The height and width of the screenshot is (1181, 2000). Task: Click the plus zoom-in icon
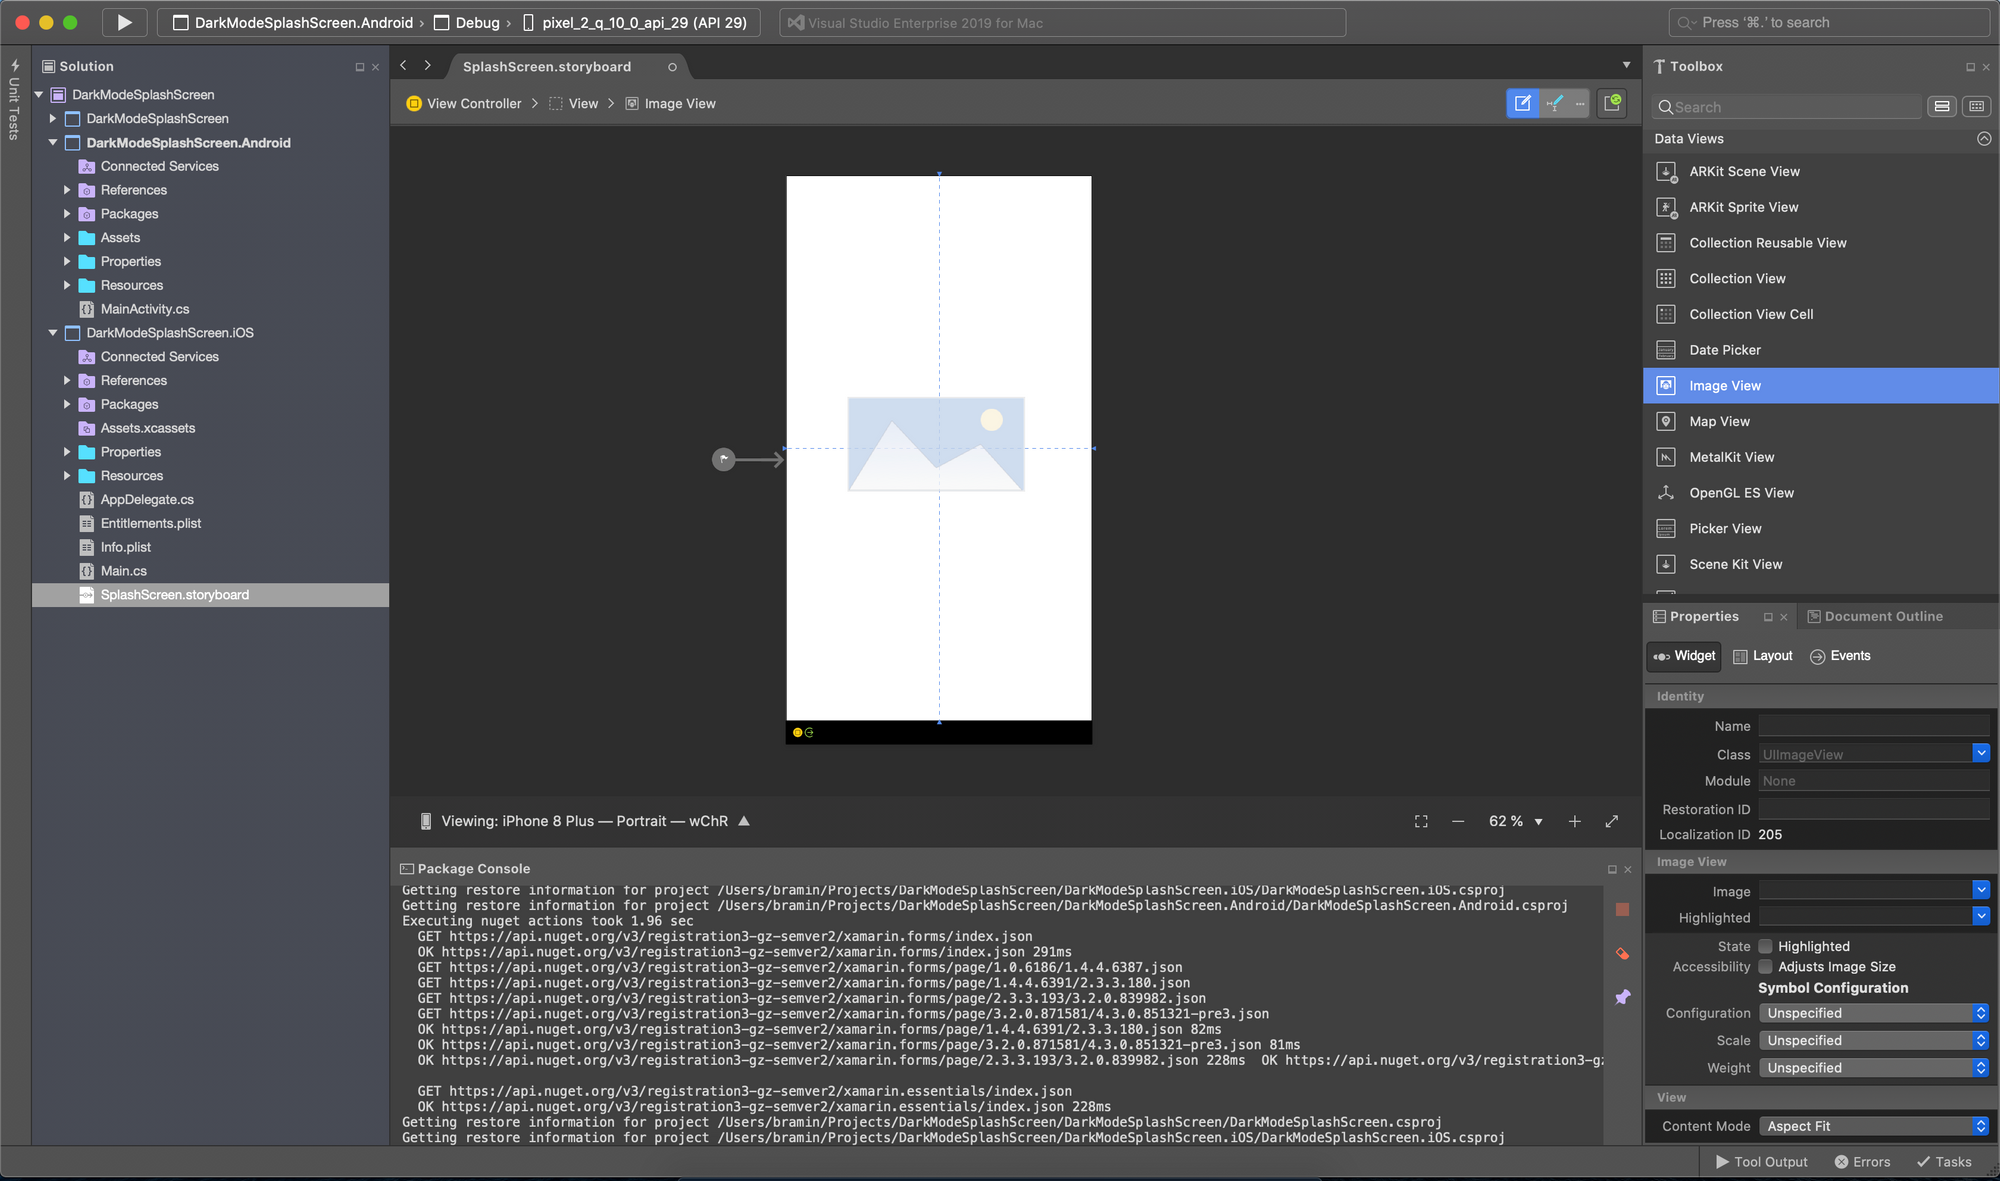tap(1574, 821)
